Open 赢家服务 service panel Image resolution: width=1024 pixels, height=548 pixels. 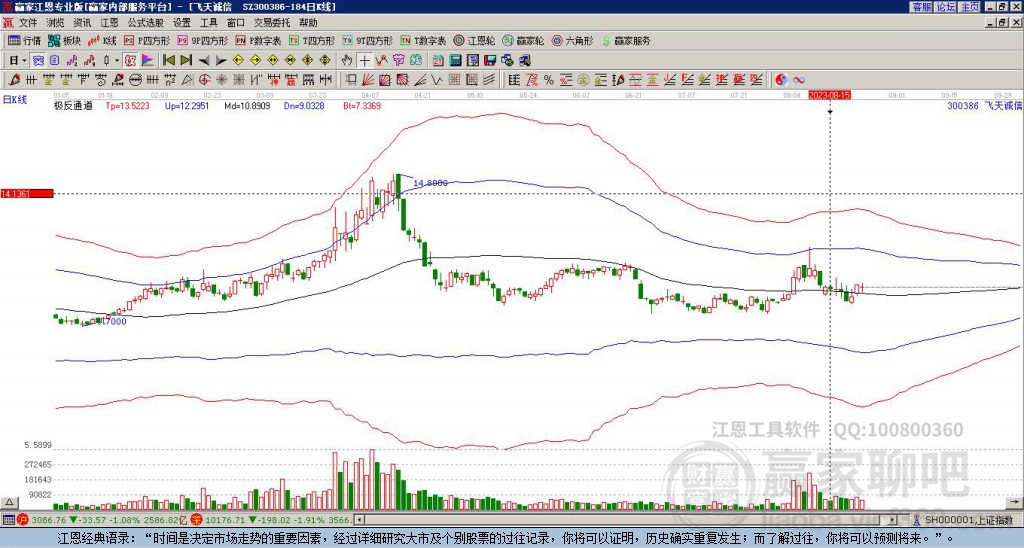[626, 40]
